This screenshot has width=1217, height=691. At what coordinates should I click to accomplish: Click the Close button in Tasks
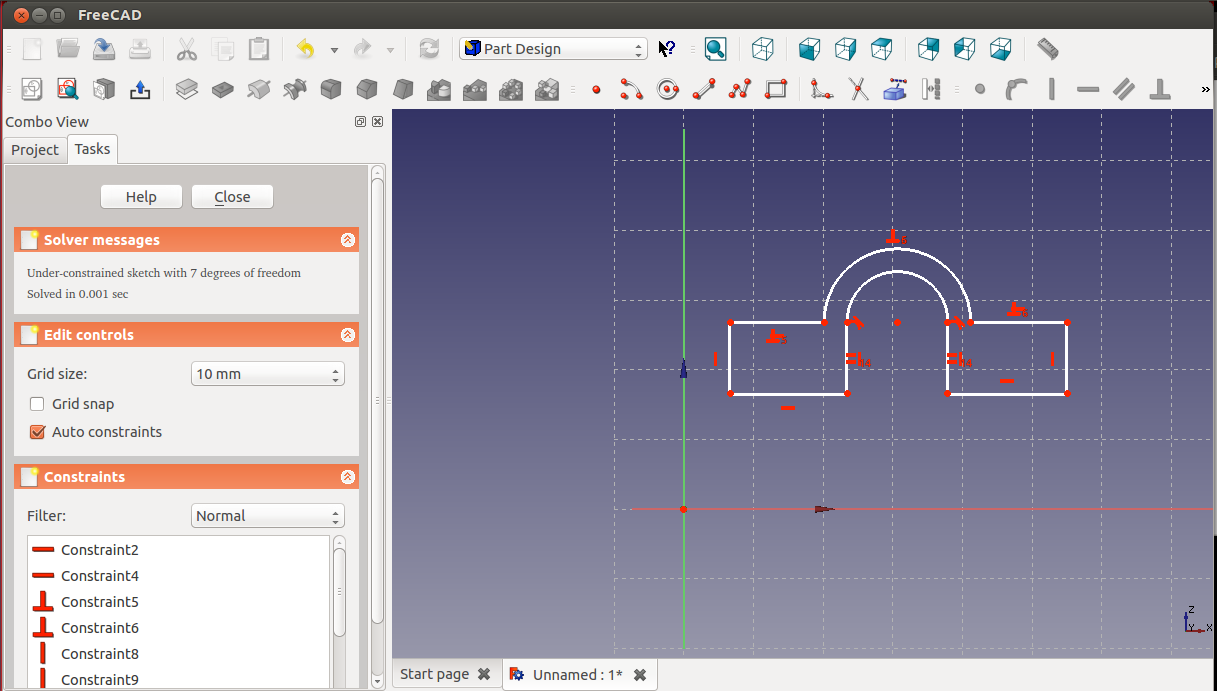[232, 197]
